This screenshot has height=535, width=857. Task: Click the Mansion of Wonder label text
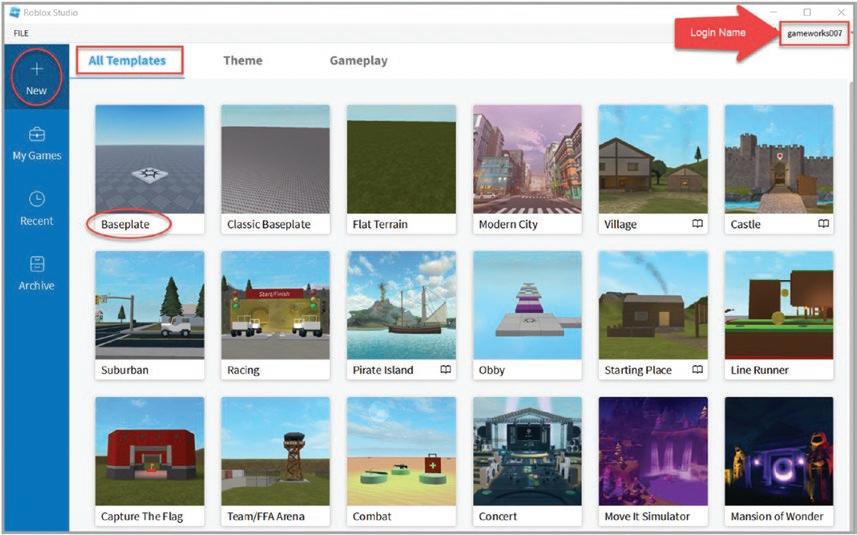(777, 516)
